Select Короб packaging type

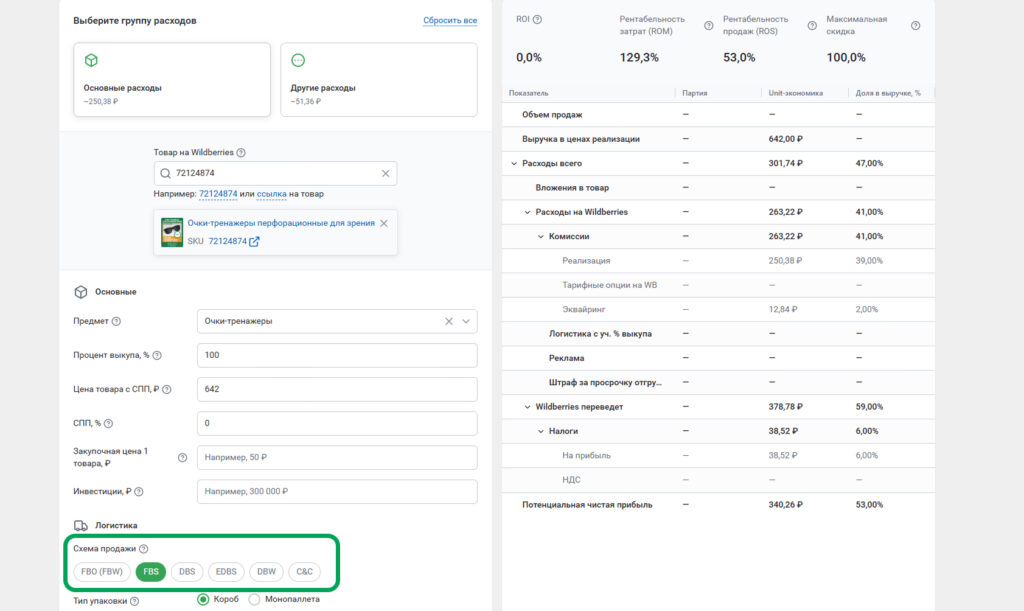click(203, 599)
